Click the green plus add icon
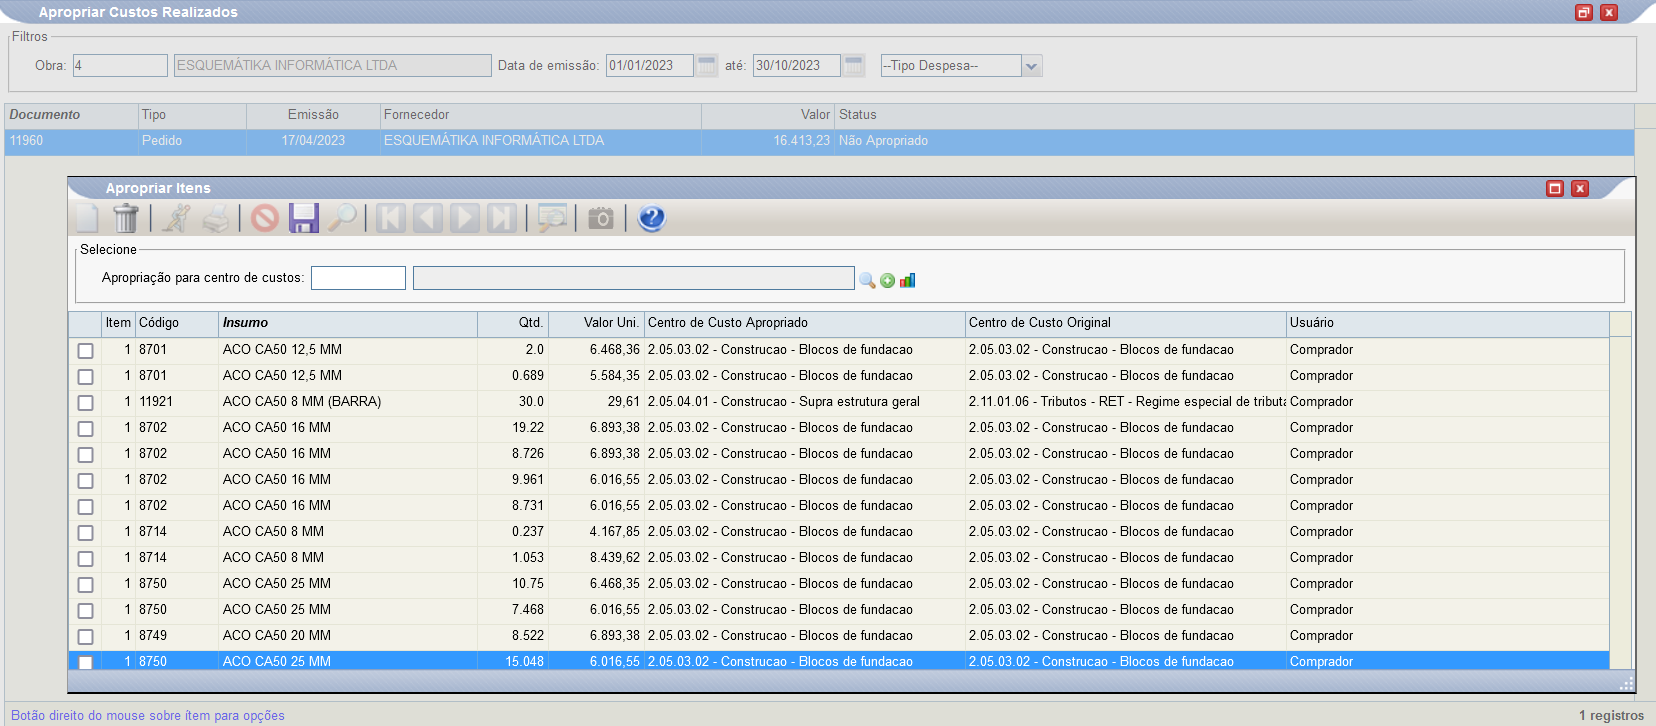Viewport: 1656px width, 726px height. [887, 281]
